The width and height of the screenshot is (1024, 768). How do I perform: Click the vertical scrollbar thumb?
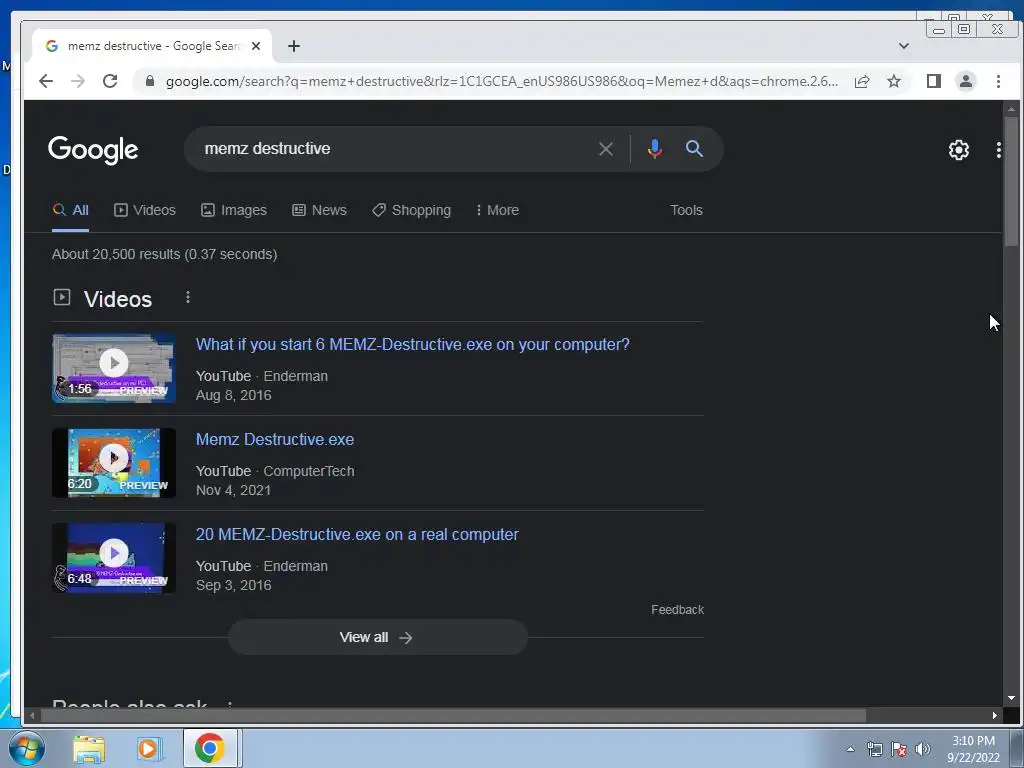click(1011, 182)
